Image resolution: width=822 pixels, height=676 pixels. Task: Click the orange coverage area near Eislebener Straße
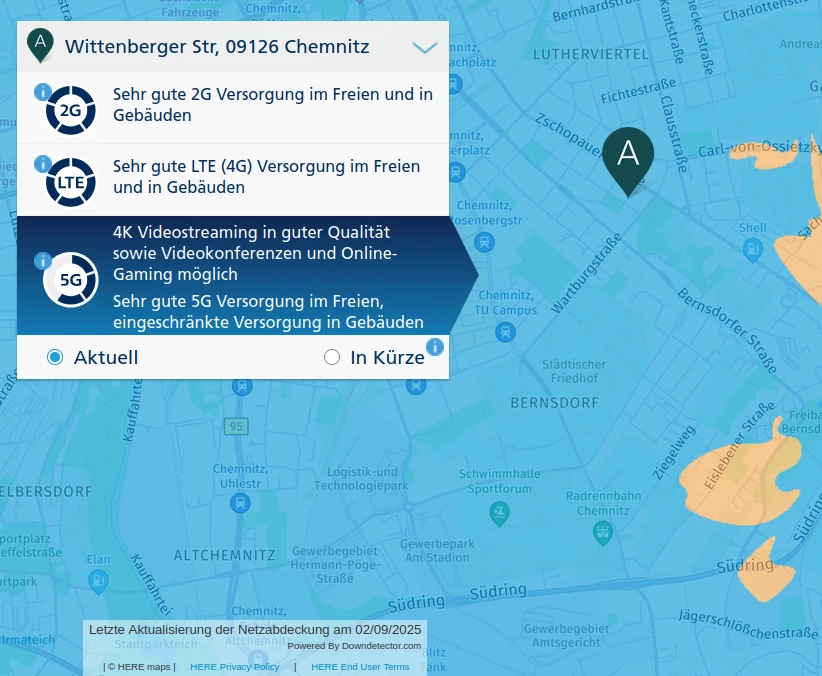pyautogui.click(x=739, y=475)
